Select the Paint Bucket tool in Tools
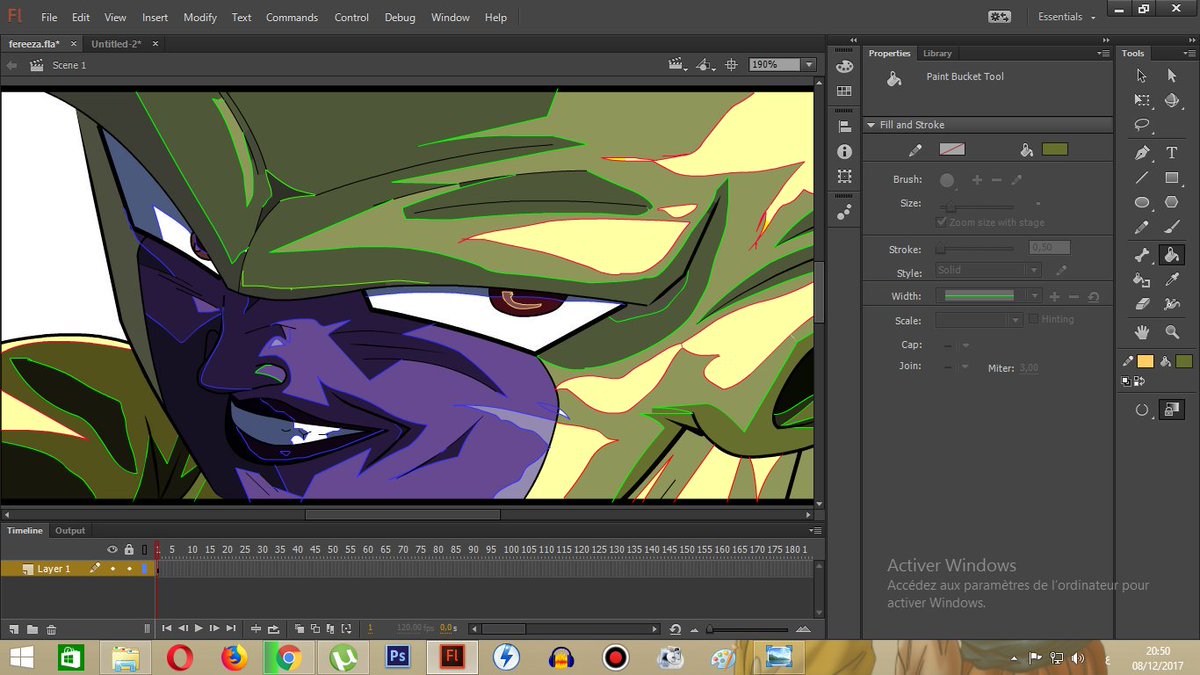 coord(1172,256)
